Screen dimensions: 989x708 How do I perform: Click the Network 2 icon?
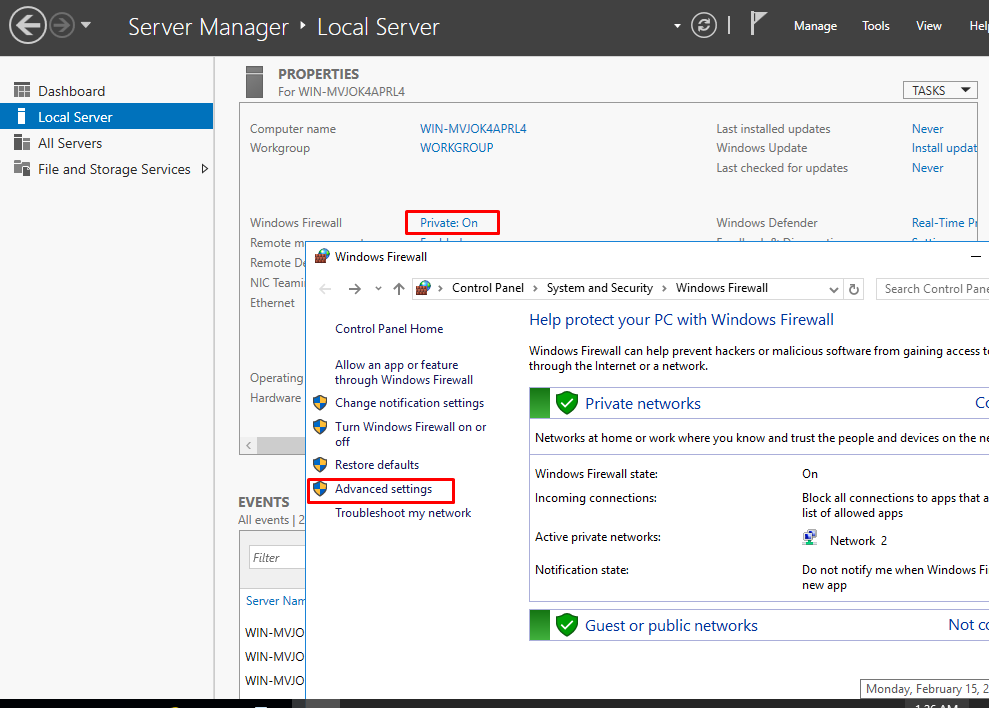810,538
